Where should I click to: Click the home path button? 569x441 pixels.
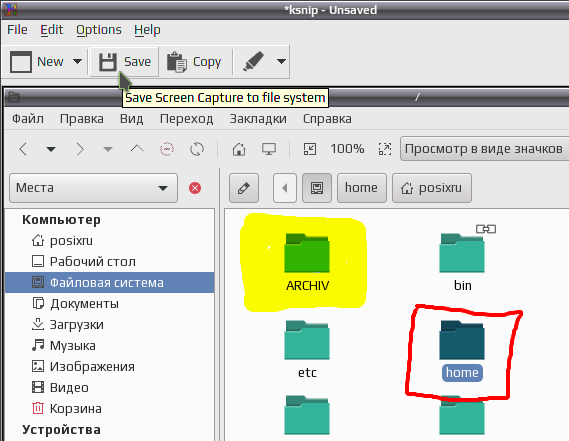[361, 188]
